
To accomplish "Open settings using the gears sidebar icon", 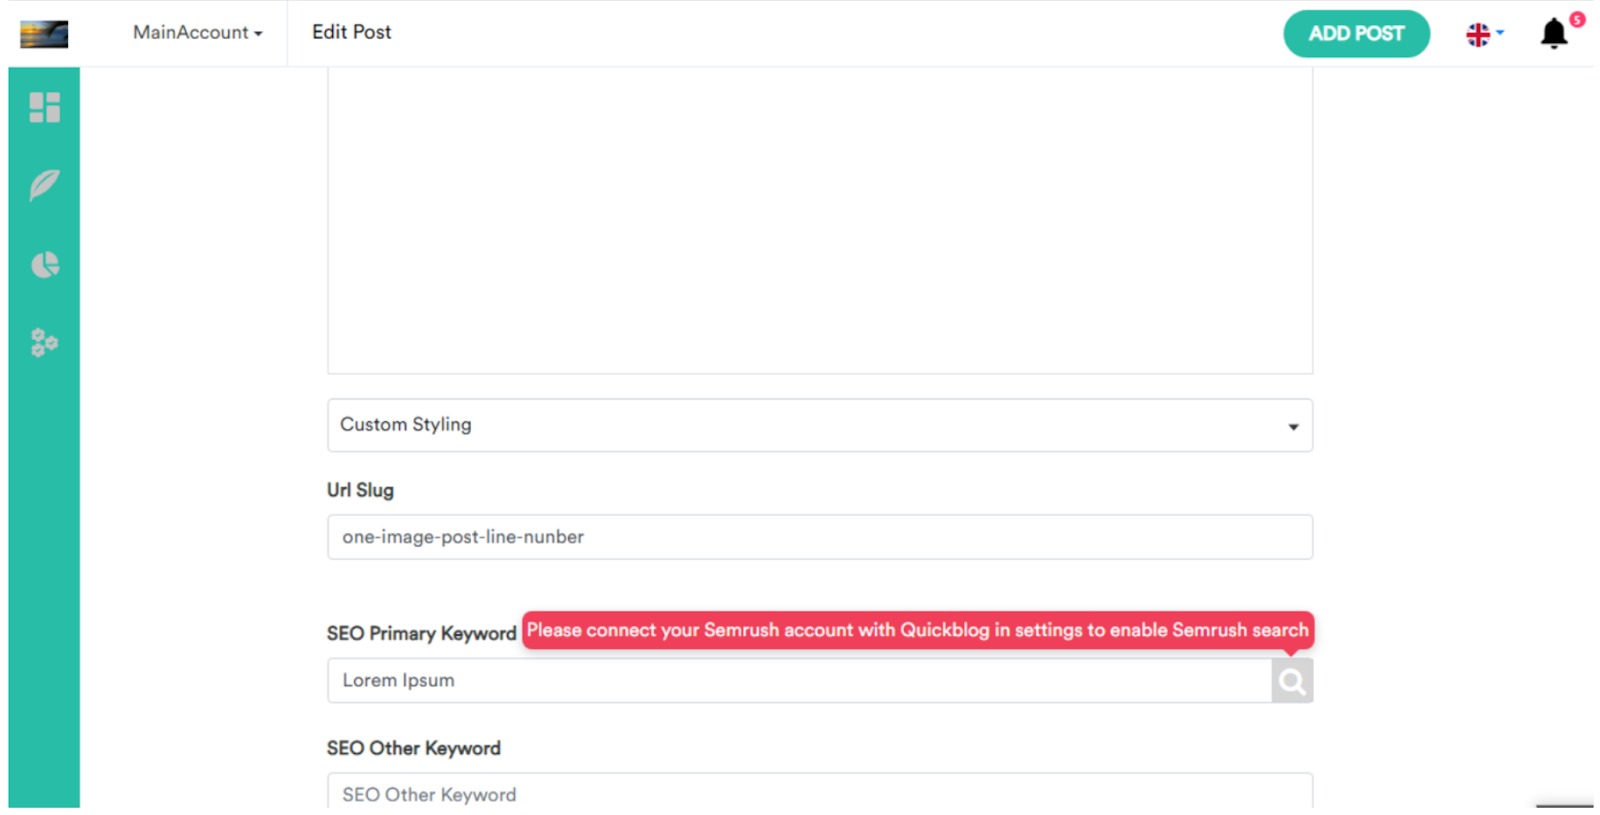I will pyautogui.click(x=44, y=343).
